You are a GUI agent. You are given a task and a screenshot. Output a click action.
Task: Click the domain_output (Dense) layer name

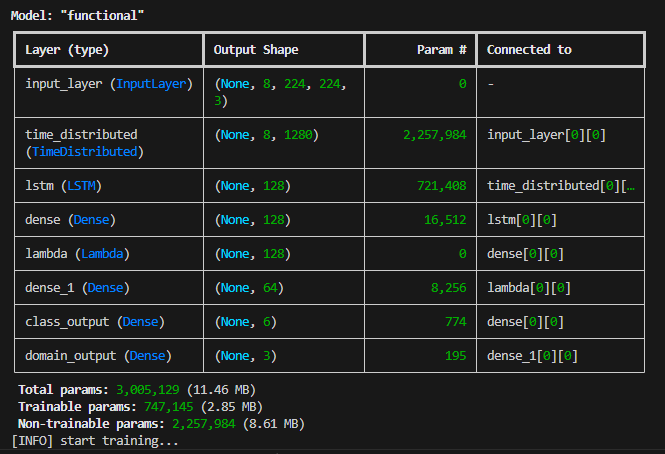[97, 356]
